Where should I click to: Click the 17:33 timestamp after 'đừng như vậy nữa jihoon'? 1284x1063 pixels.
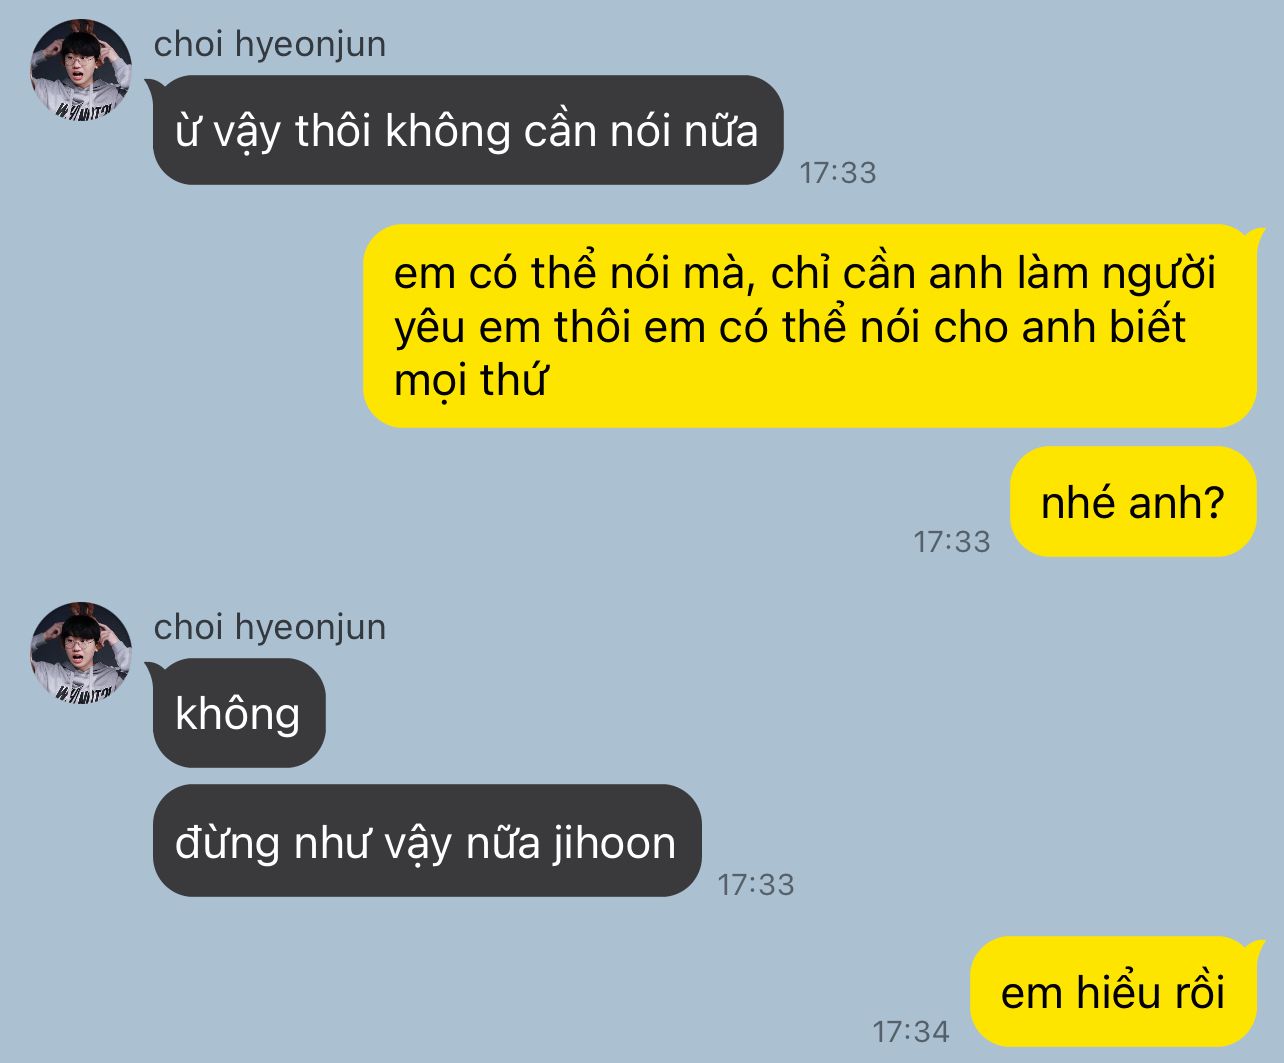click(756, 884)
